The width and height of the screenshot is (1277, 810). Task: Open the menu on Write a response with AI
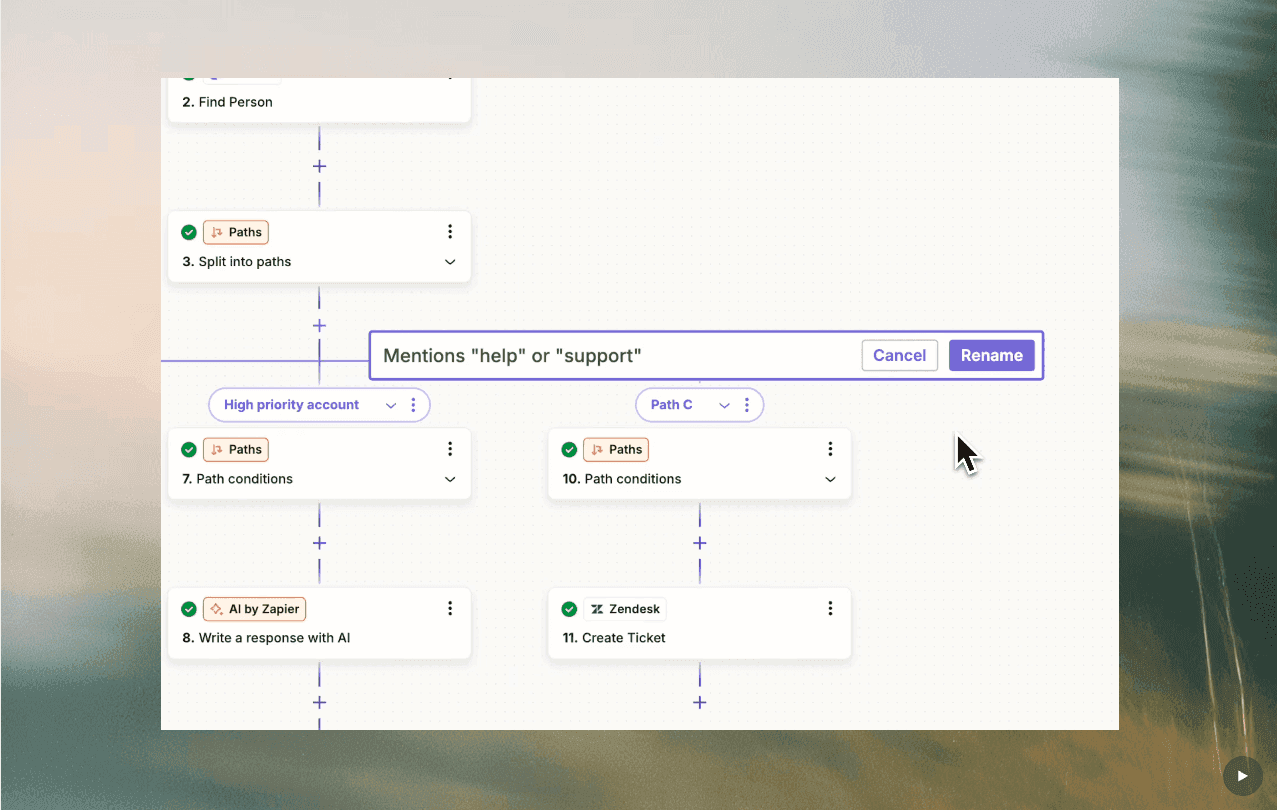pyautogui.click(x=449, y=607)
